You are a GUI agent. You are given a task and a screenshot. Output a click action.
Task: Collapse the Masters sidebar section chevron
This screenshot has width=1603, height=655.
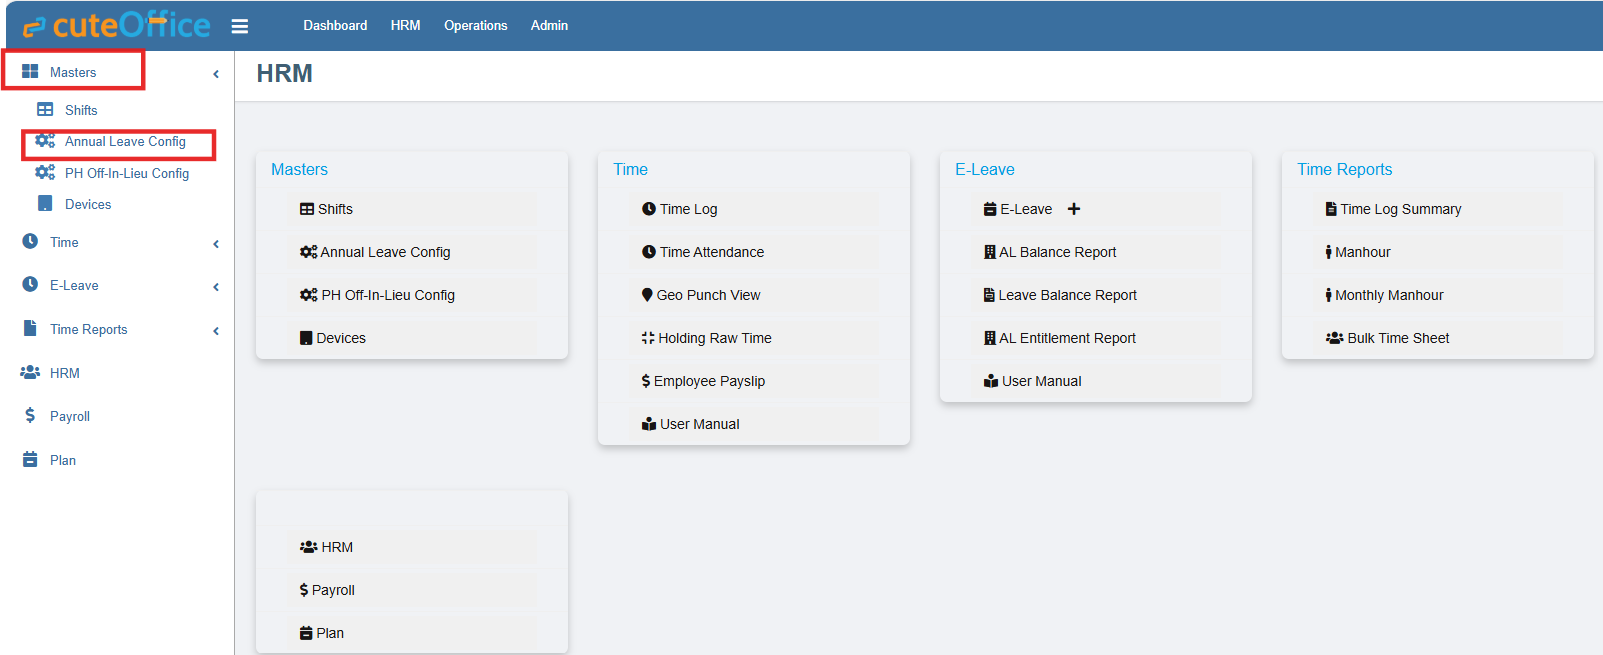[216, 74]
